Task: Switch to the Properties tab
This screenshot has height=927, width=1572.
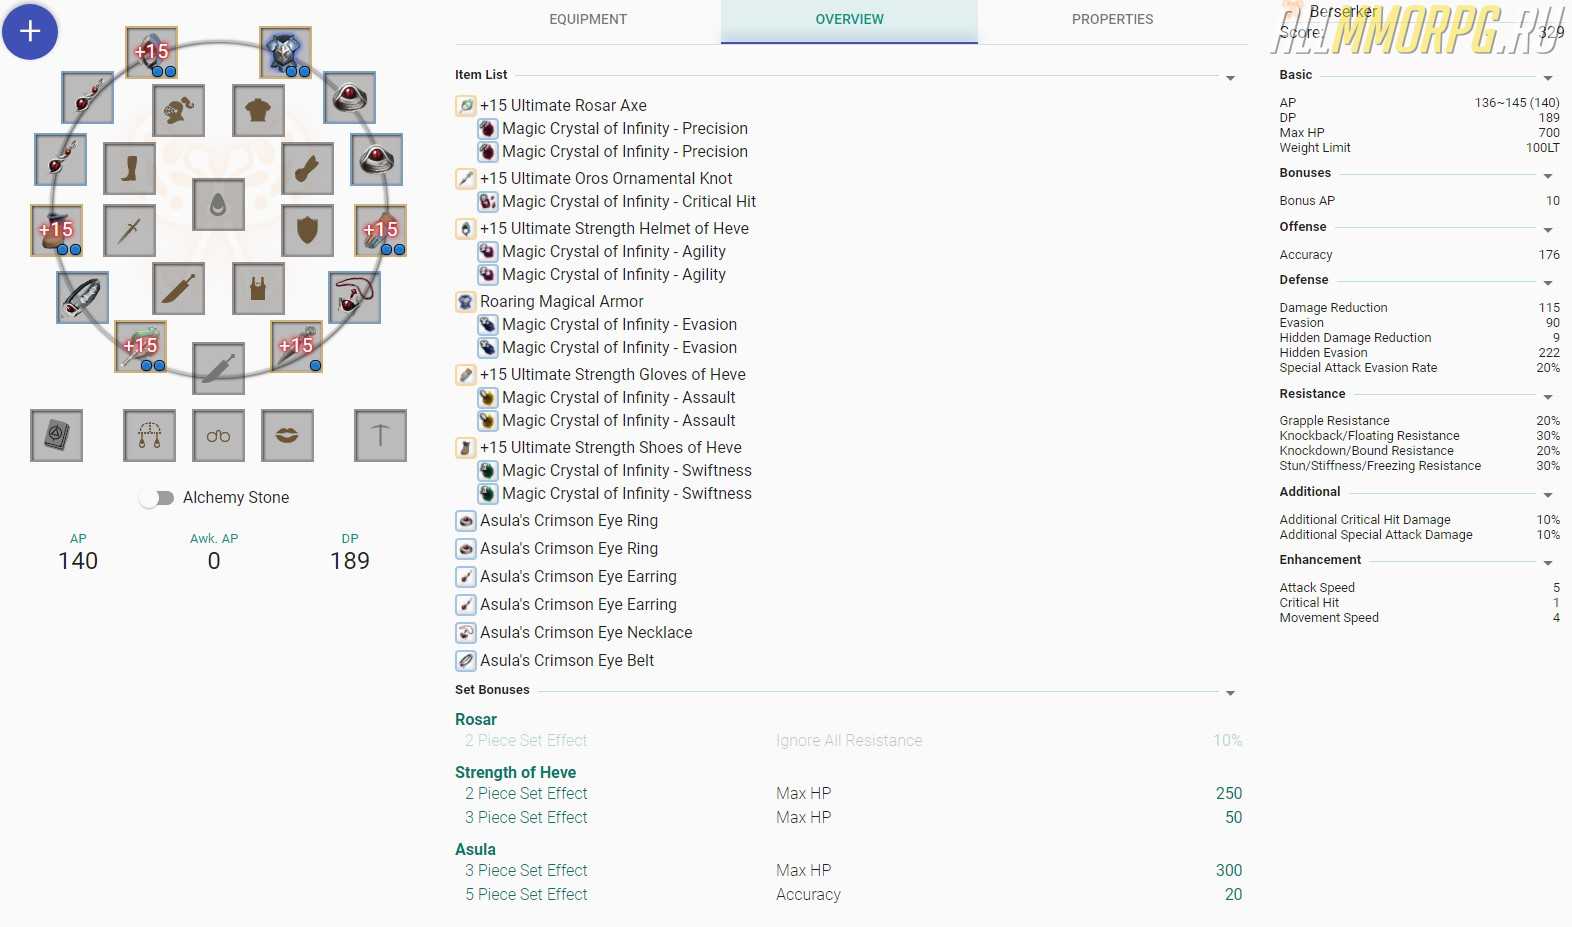Action: 1112,20
